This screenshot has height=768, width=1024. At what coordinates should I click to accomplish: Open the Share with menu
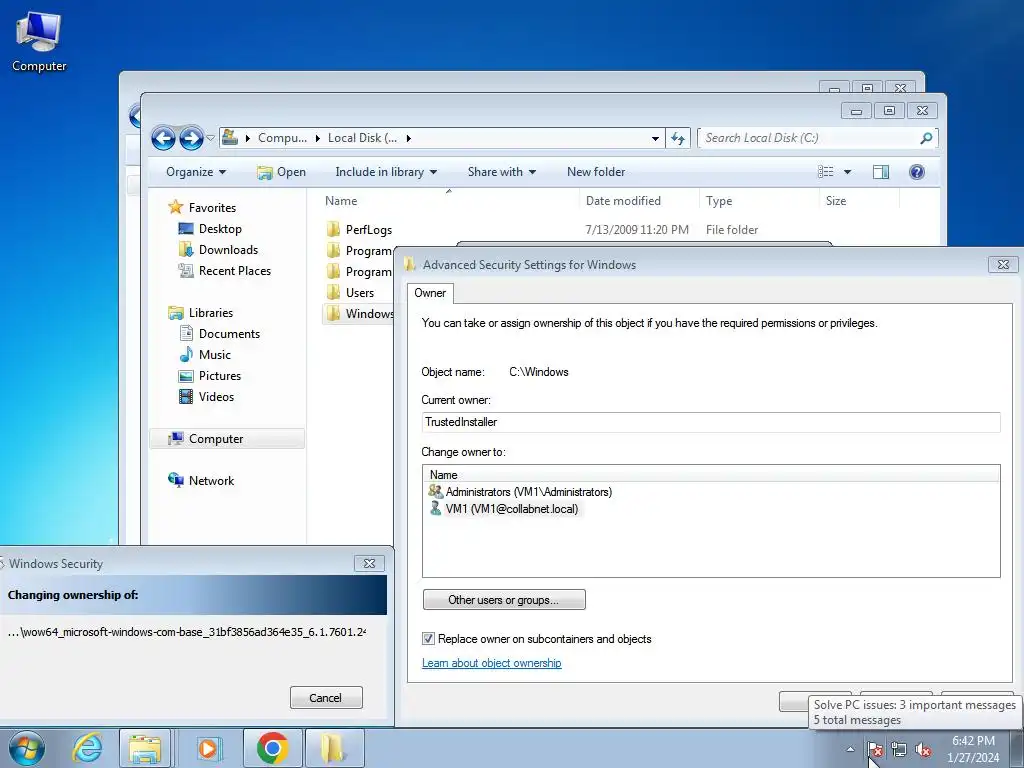[x=502, y=172]
